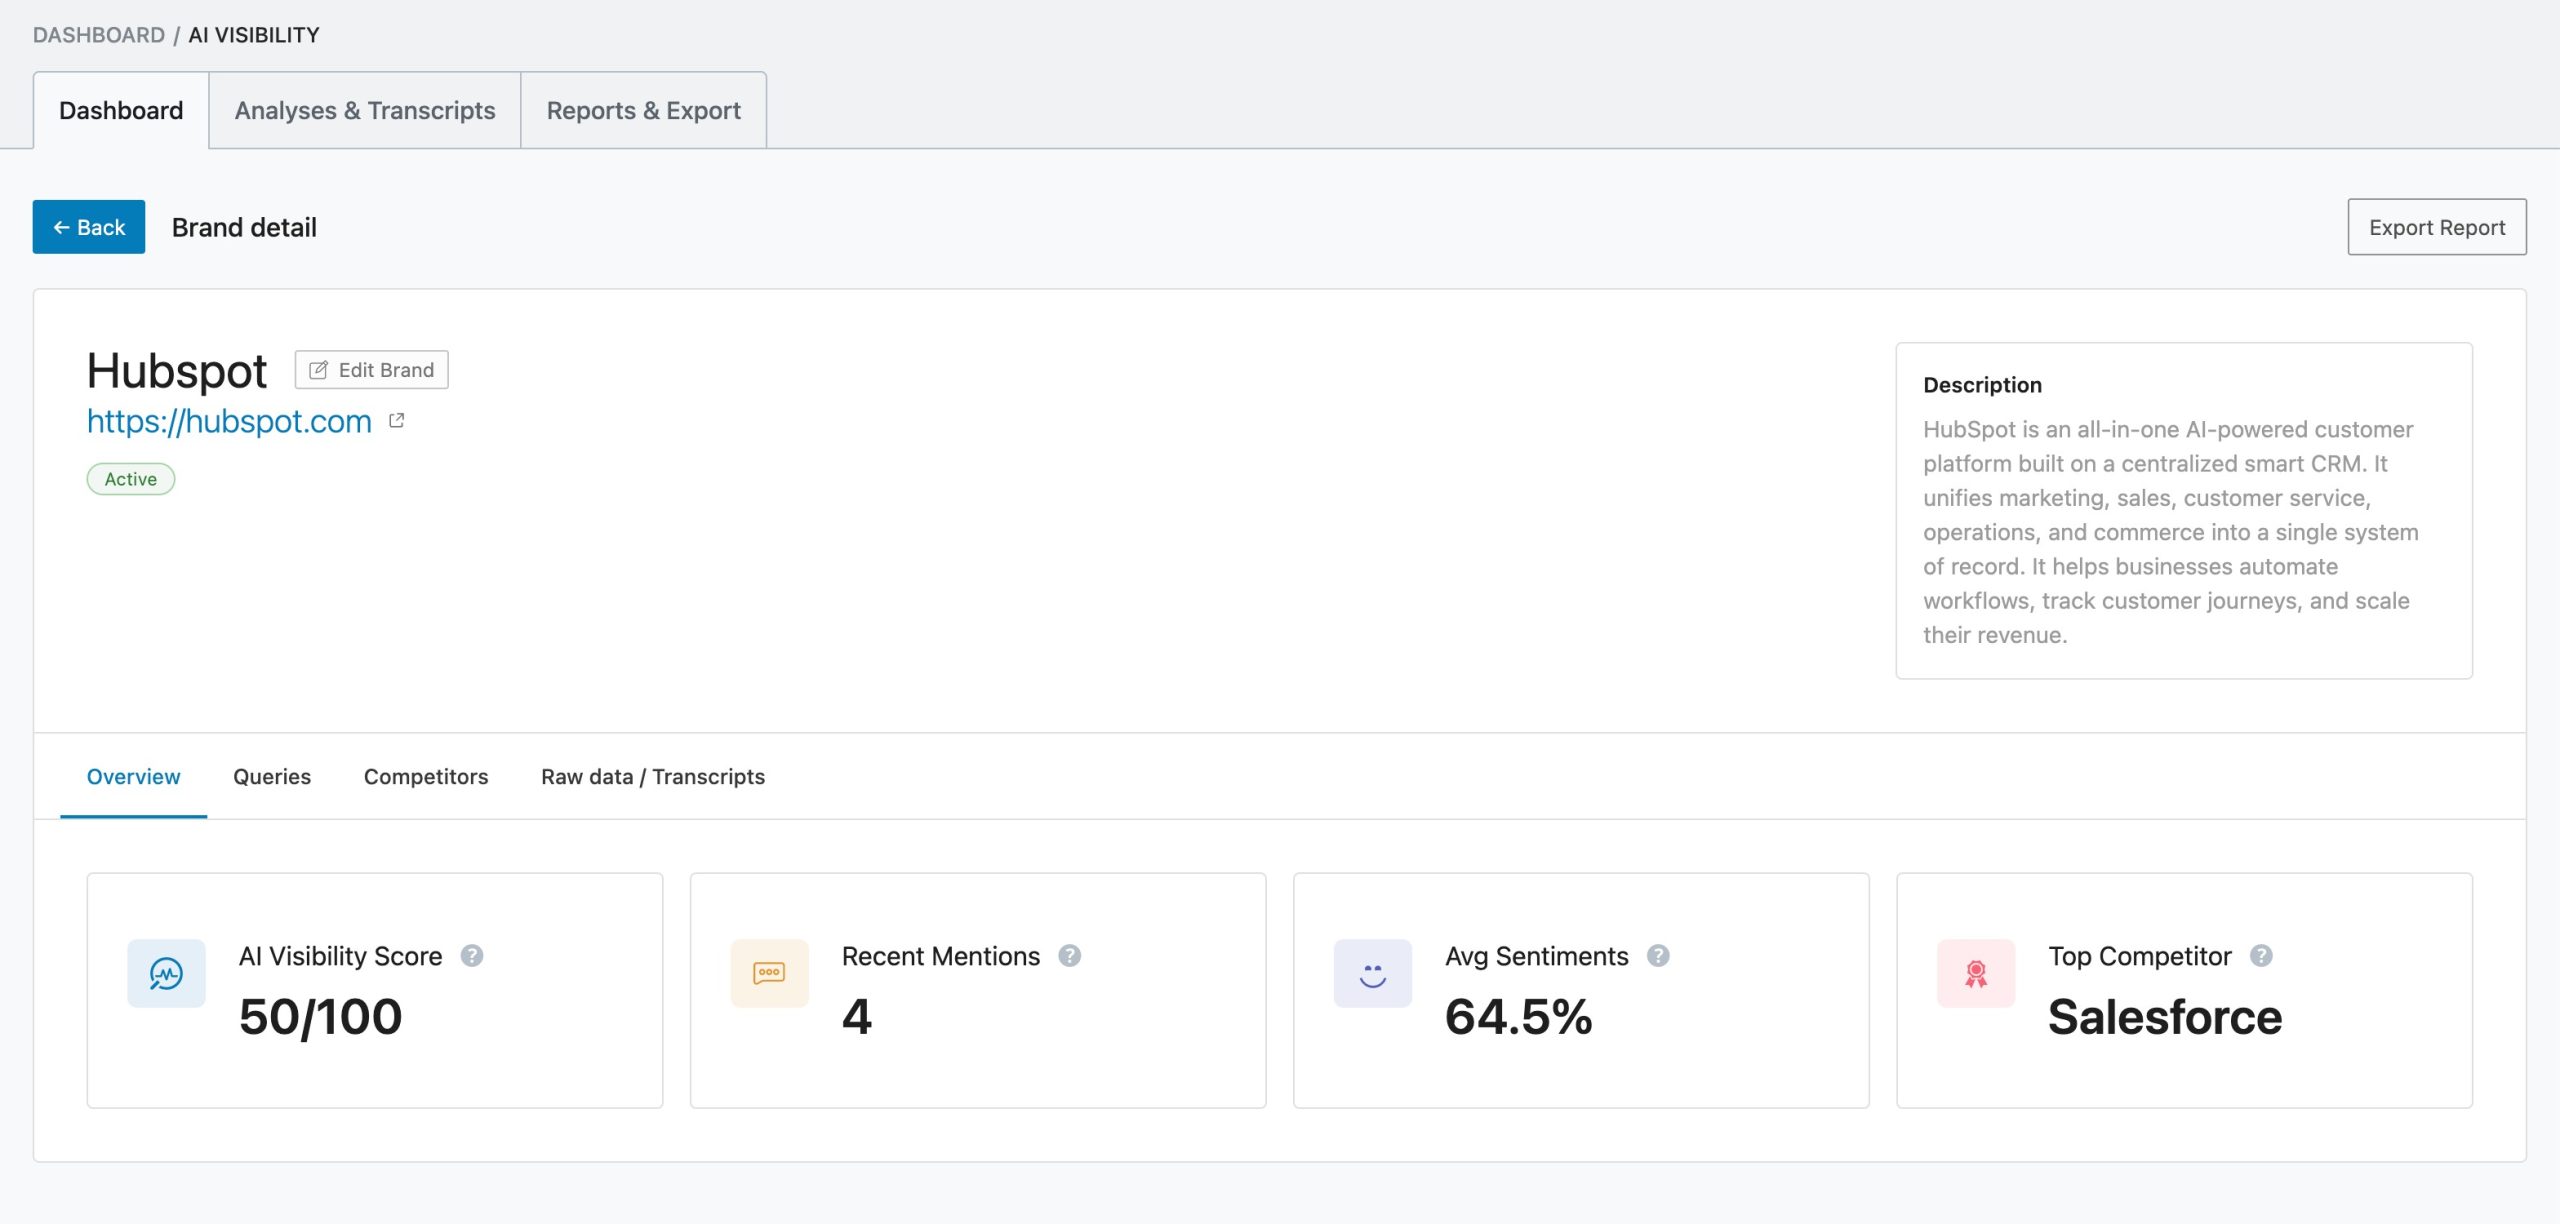Image resolution: width=2560 pixels, height=1224 pixels.
Task: Go back using the Back button
Action: coord(89,227)
